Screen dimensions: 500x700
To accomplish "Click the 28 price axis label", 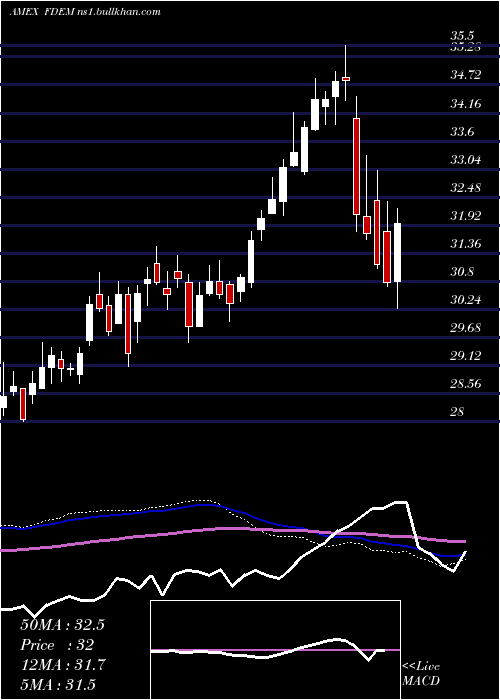I will pos(458,411).
